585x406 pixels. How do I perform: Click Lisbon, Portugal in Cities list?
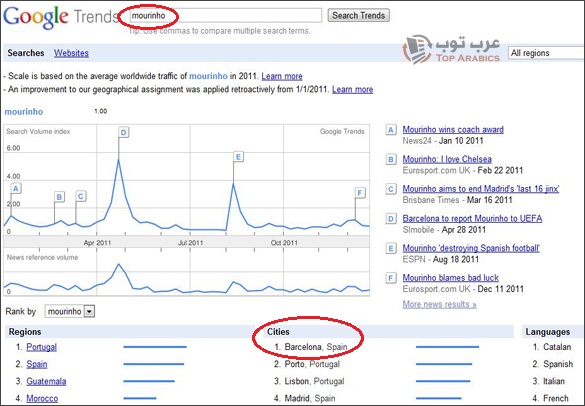[x=314, y=381]
